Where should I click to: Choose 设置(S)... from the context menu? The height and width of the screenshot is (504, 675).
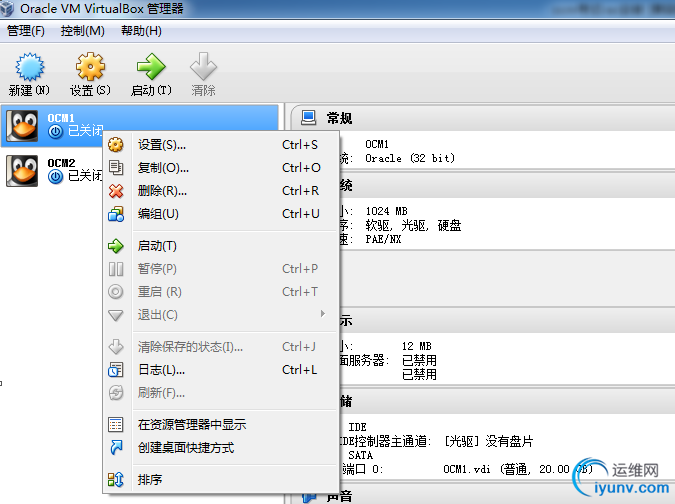[x=221, y=145]
